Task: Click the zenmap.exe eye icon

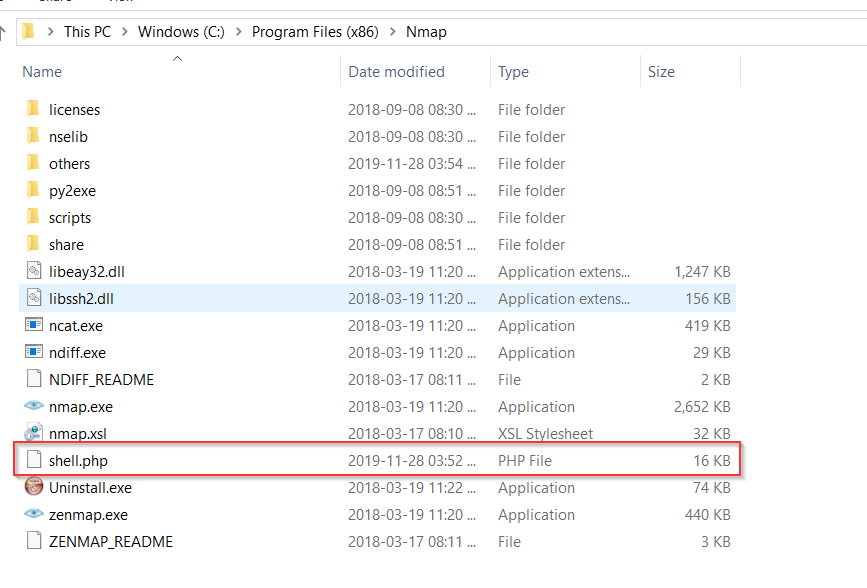Action: click(32, 515)
